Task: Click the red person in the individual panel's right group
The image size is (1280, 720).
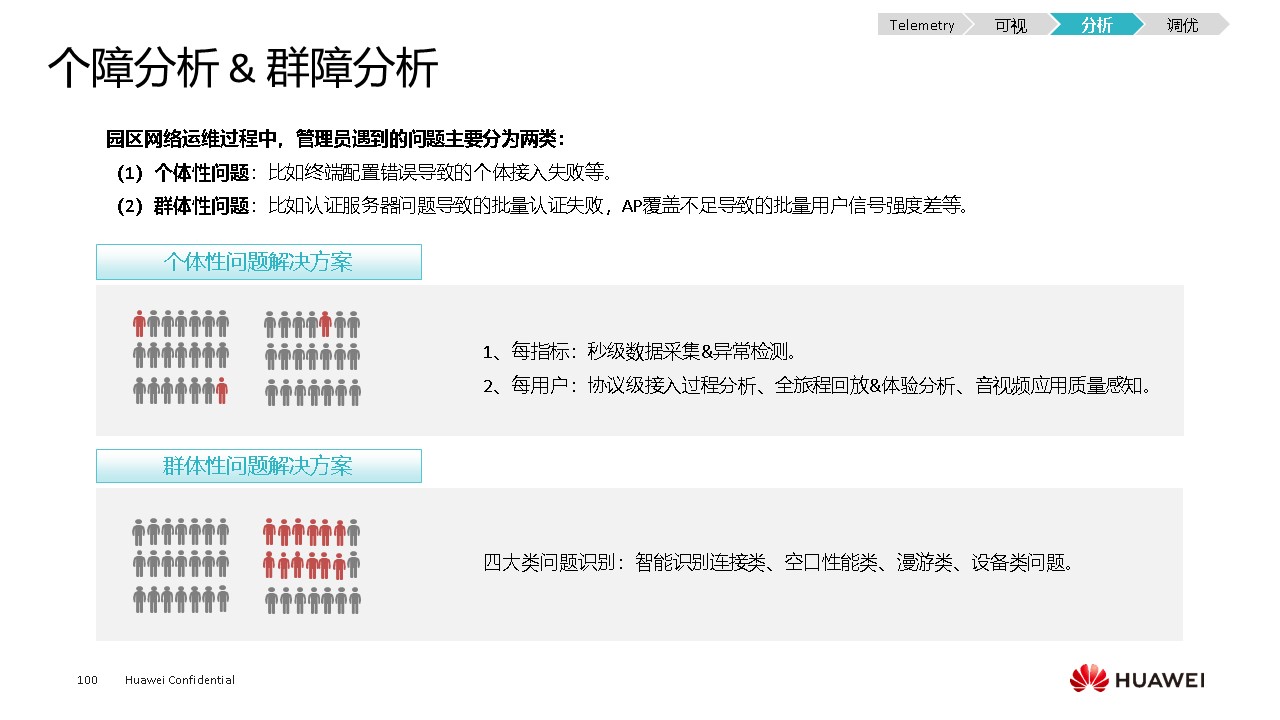Action: point(325,324)
